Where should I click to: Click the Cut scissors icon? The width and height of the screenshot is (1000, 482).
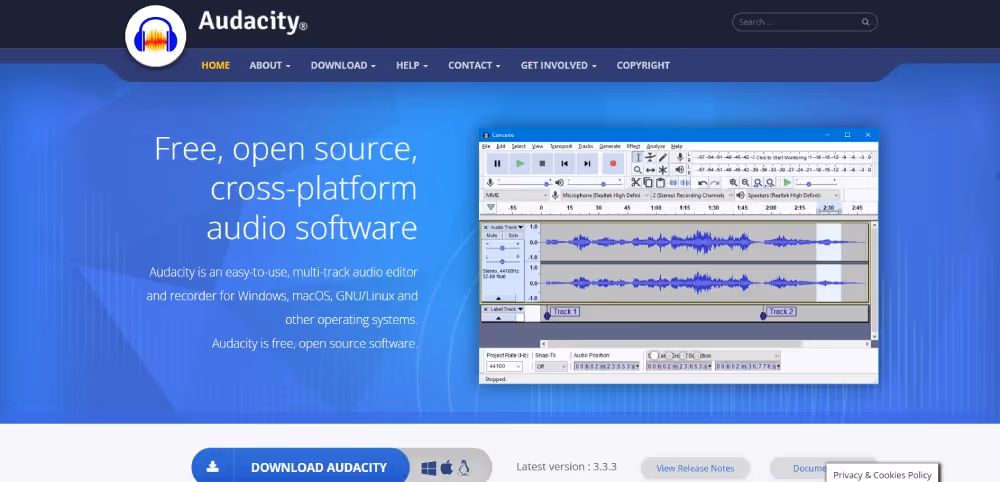pyautogui.click(x=636, y=183)
